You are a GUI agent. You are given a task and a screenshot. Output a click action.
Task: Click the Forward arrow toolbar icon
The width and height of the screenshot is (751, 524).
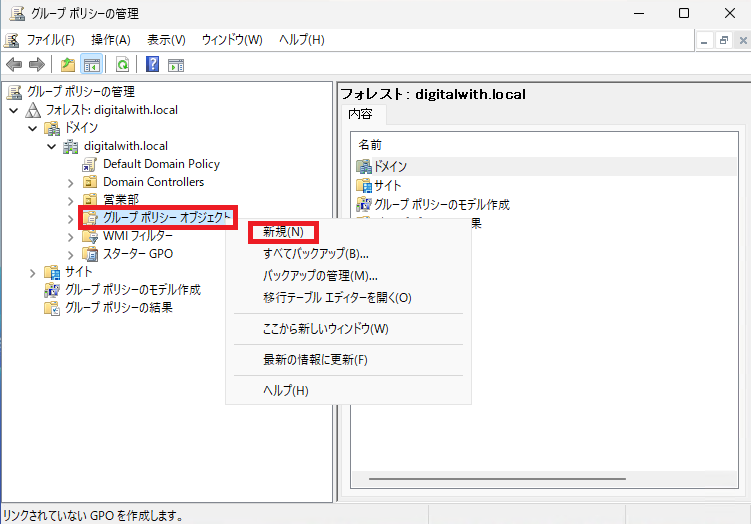coord(36,64)
